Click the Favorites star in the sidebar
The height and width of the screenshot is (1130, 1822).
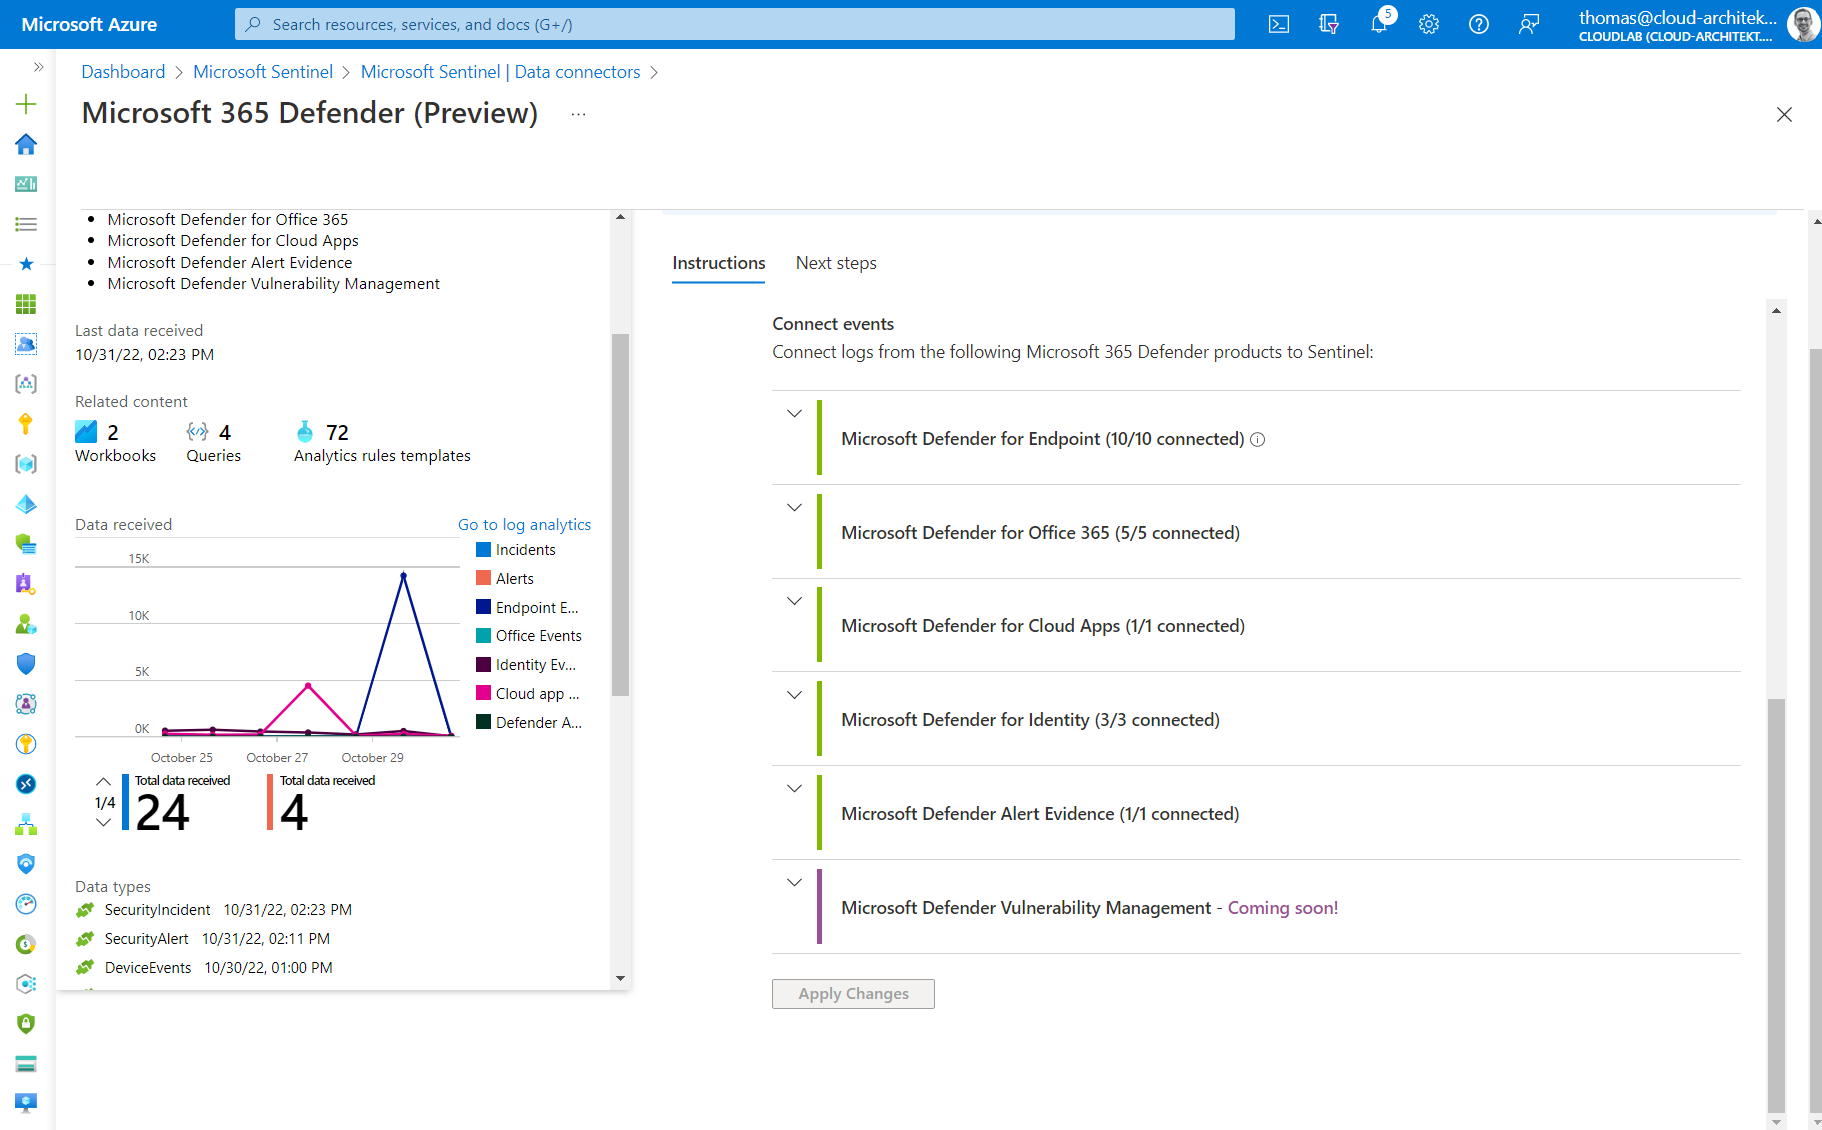[x=26, y=264]
